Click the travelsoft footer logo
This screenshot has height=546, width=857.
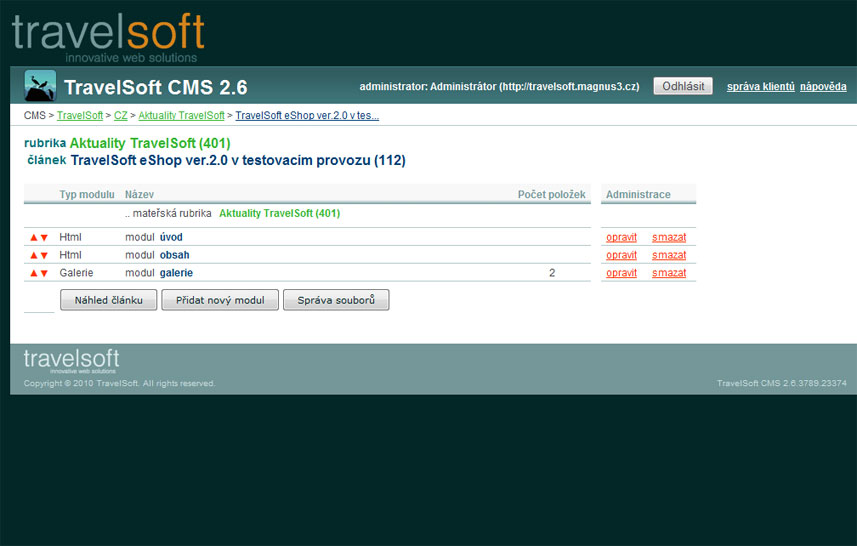(71, 361)
